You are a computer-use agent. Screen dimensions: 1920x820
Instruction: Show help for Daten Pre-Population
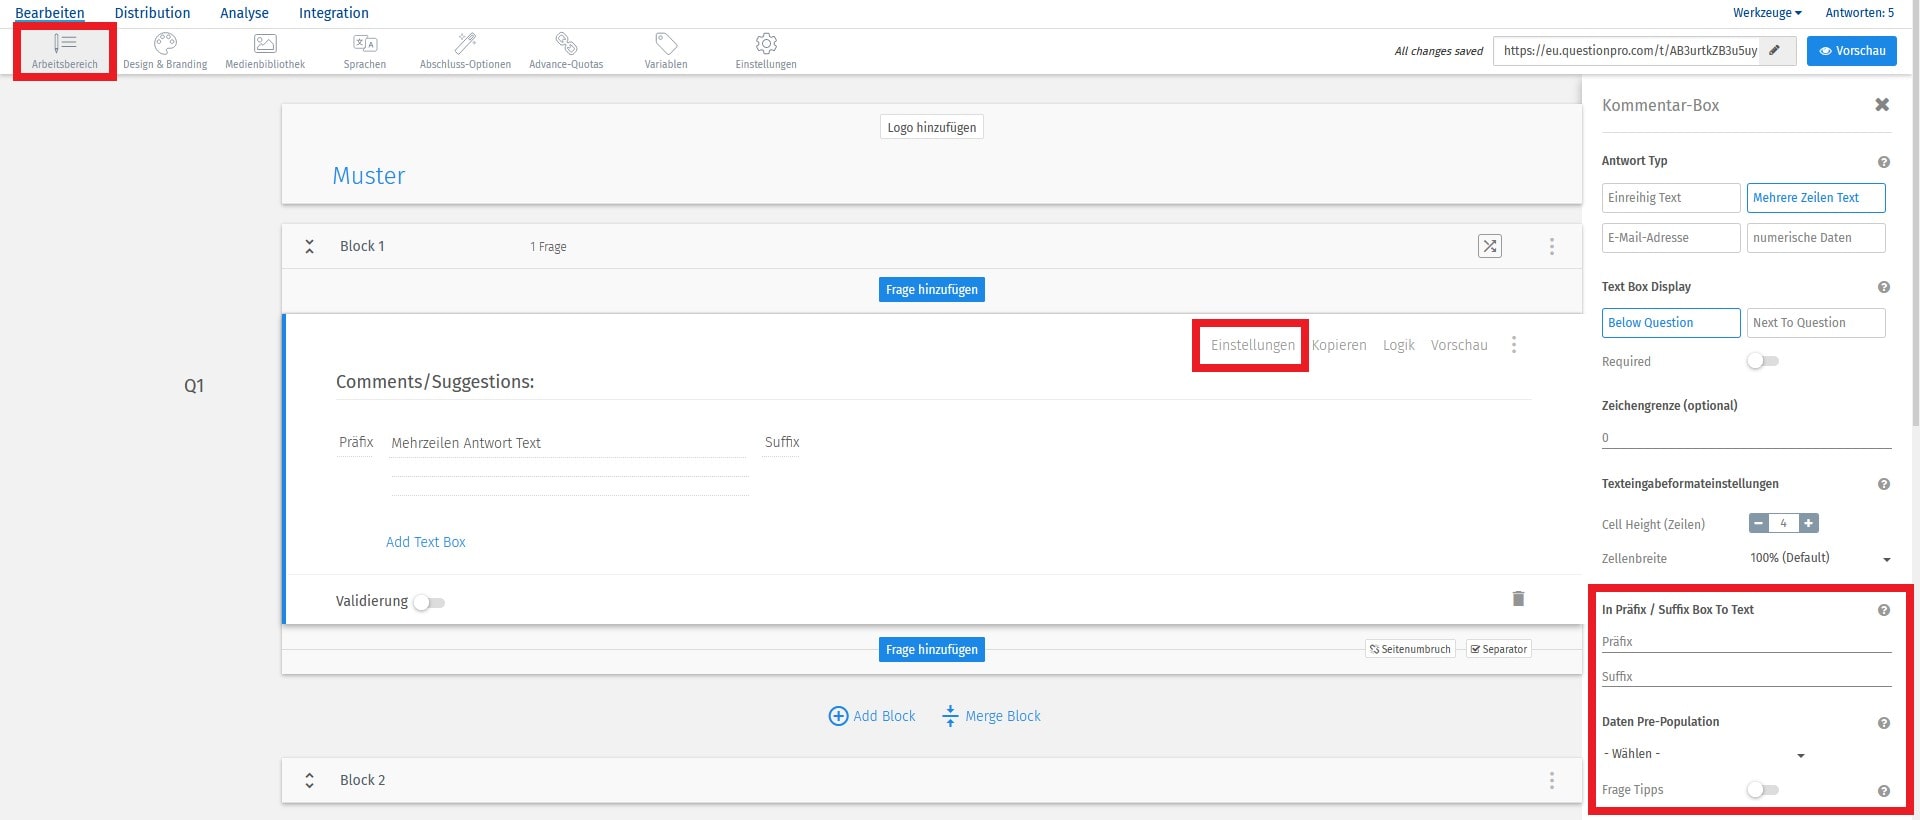[1884, 723]
